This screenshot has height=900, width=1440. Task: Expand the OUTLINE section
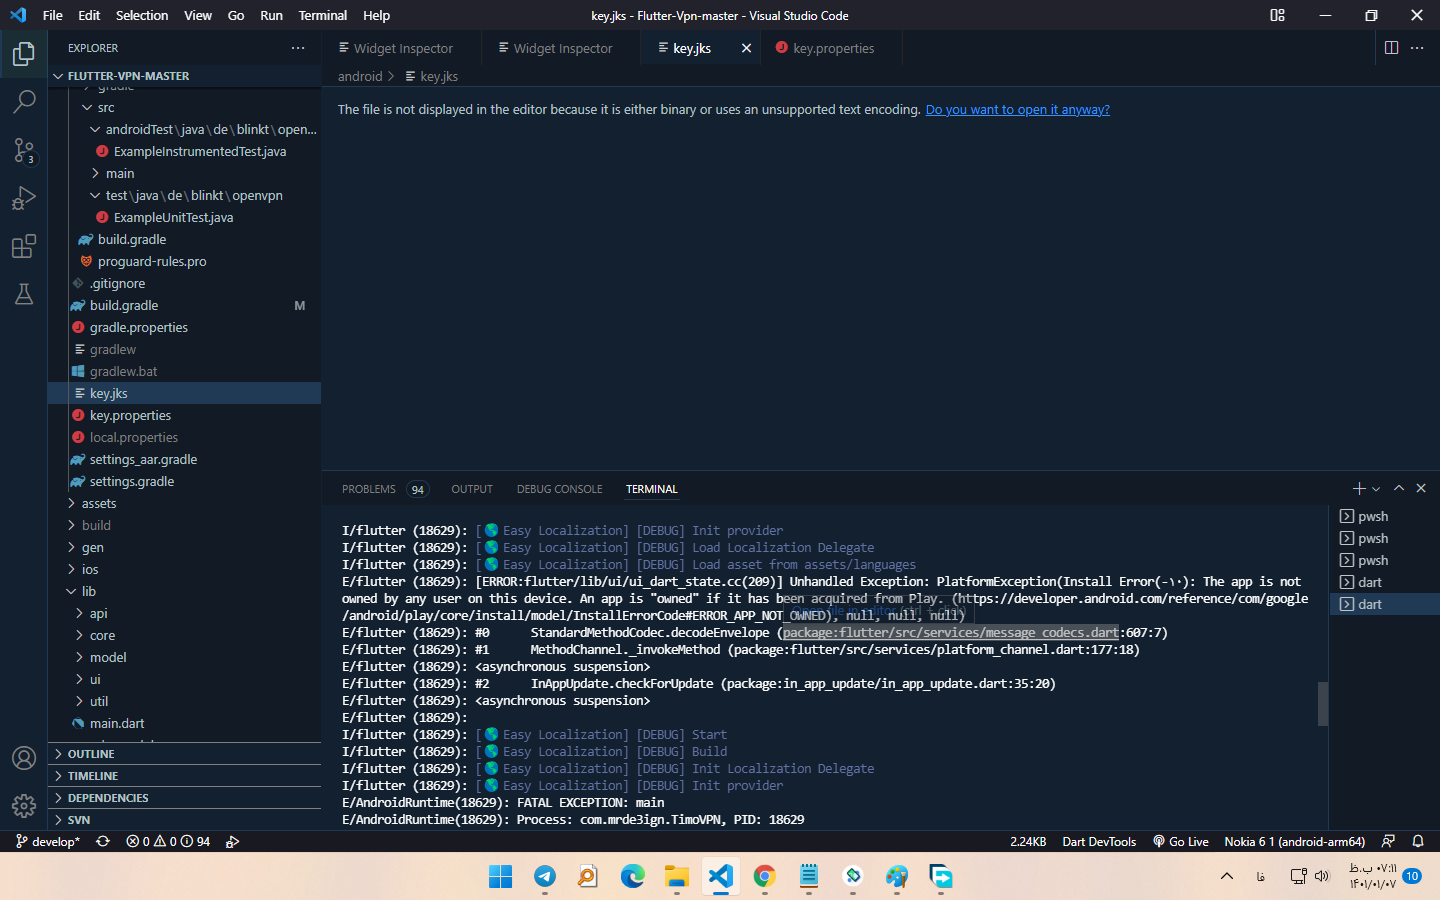pyautogui.click(x=184, y=754)
